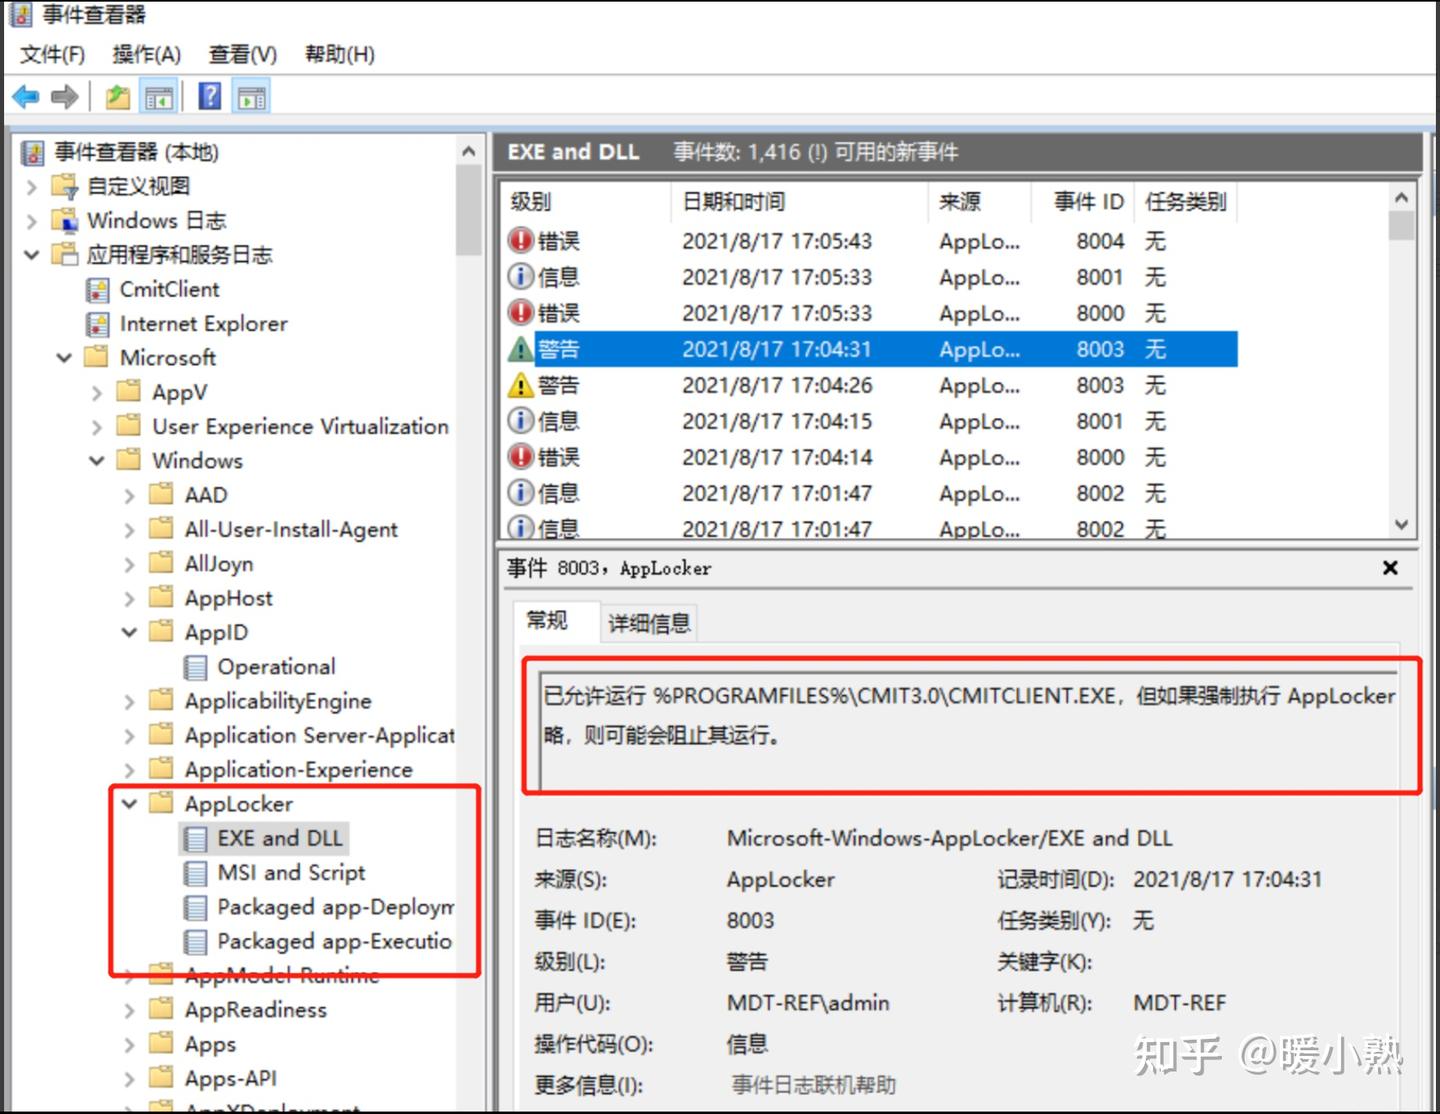Open the 查看(V) menu
The height and width of the screenshot is (1114, 1440).
click(x=240, y=54)
